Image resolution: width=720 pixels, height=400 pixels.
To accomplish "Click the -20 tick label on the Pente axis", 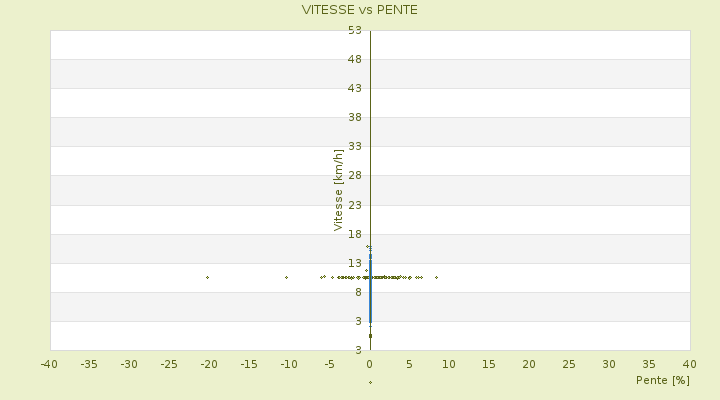I will pos(209,363).
